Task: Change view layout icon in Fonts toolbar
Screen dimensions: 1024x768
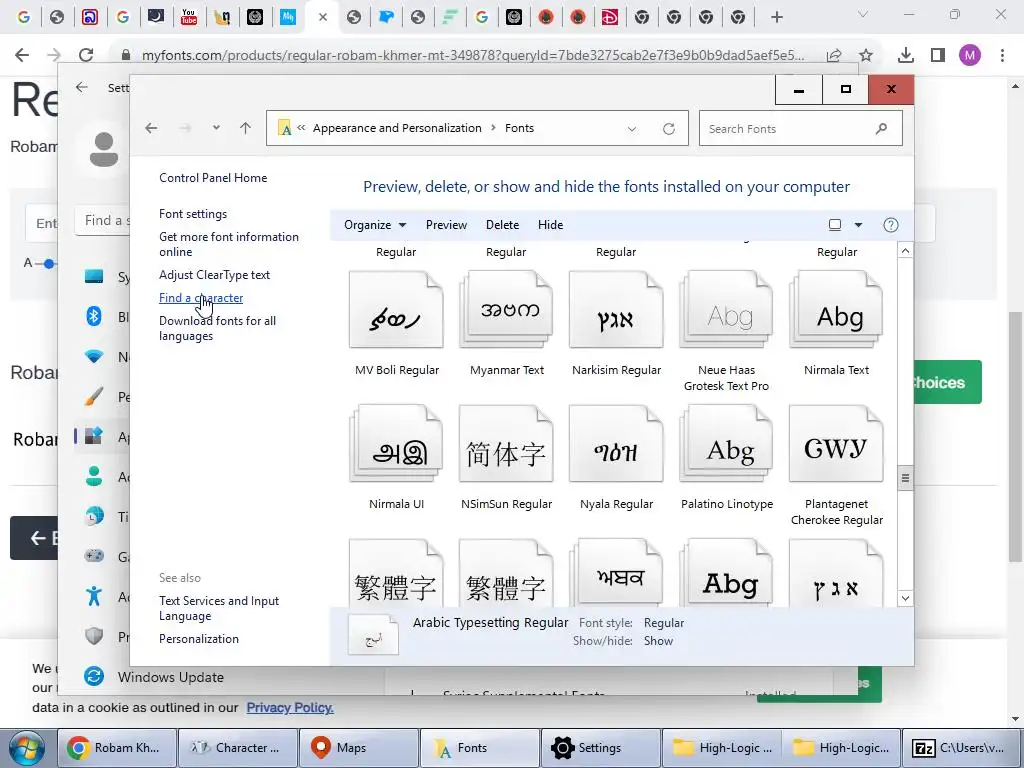Action: pyautogui.click(x=835, y=225)
